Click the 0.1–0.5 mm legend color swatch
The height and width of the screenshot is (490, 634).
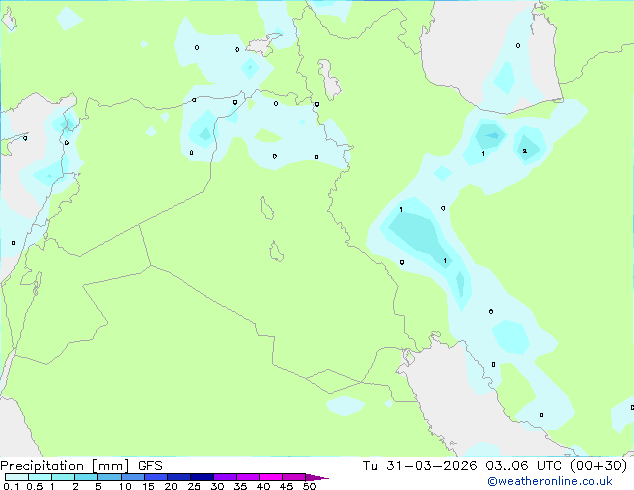click(x=17, y=477)
